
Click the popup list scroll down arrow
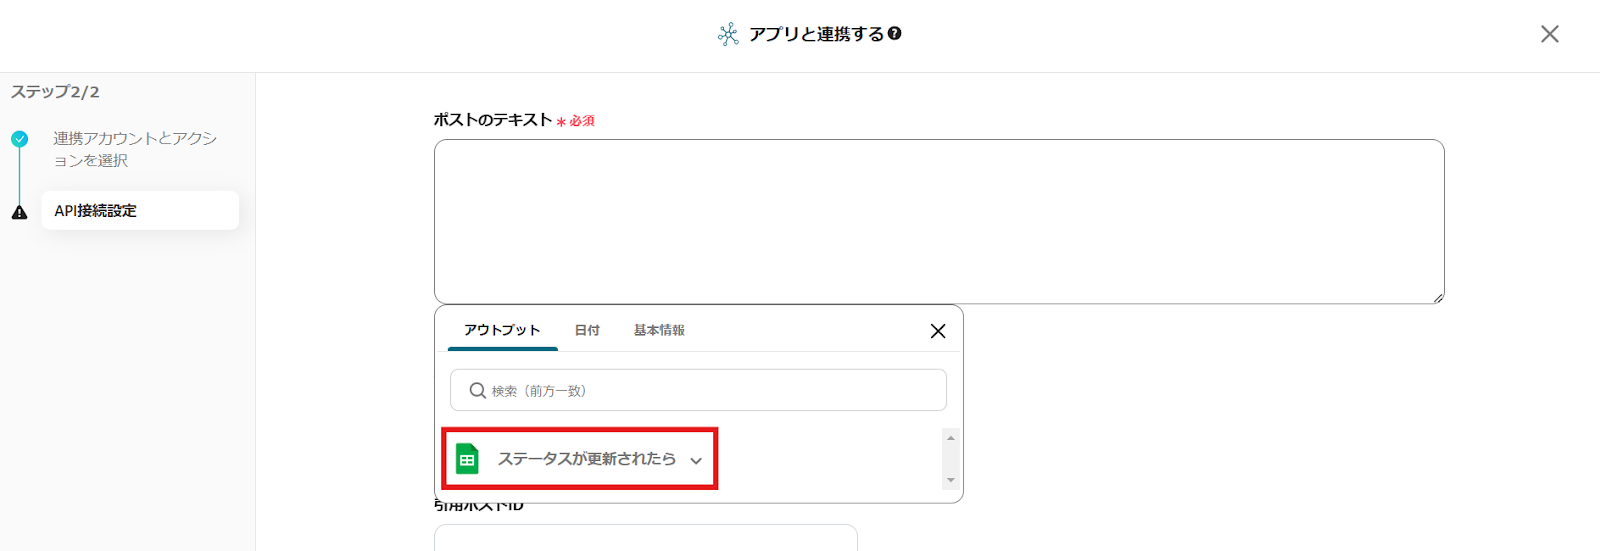tap(951, 480)
